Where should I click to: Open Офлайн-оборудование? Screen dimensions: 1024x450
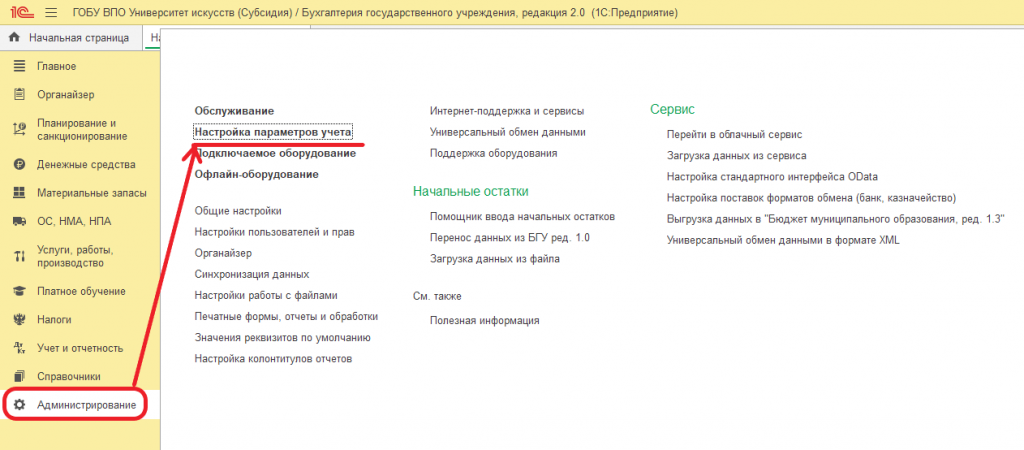tap(257, 174)
